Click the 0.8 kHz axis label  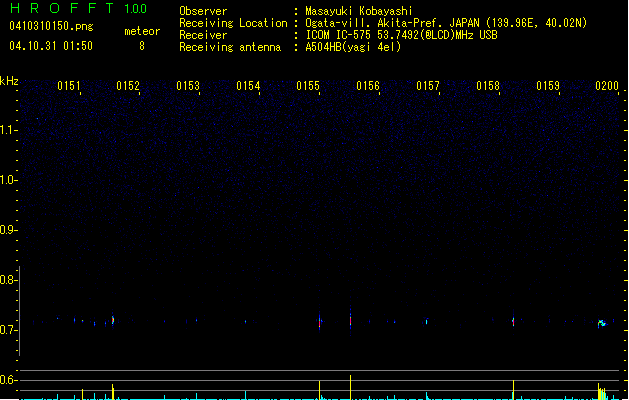8,280
